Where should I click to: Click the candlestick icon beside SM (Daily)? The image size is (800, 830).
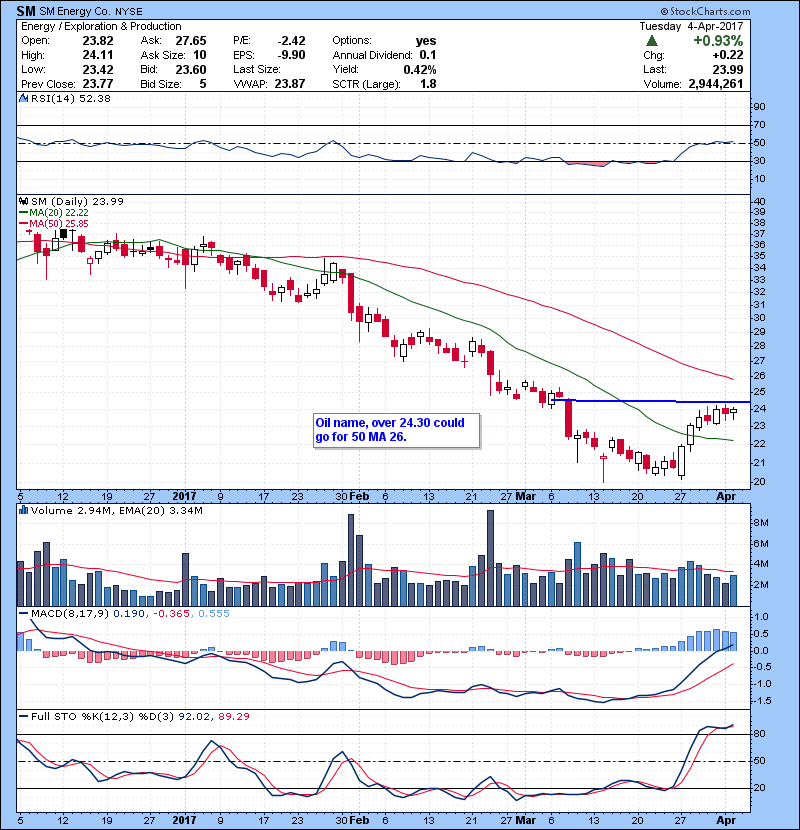pyautogui.click(x=24, y=201)
